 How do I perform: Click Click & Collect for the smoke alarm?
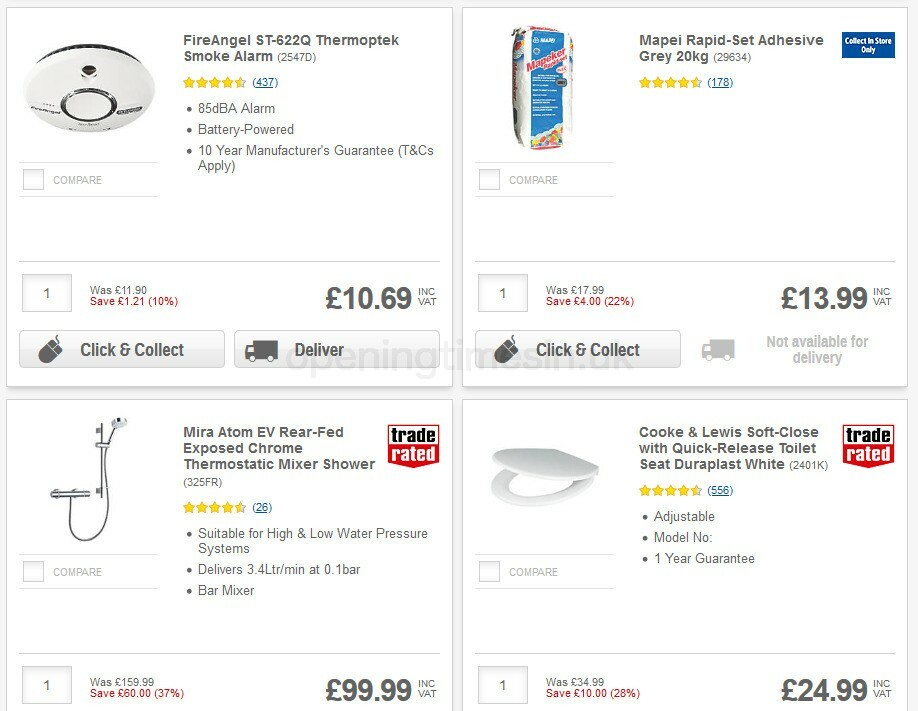coord(121,349)
